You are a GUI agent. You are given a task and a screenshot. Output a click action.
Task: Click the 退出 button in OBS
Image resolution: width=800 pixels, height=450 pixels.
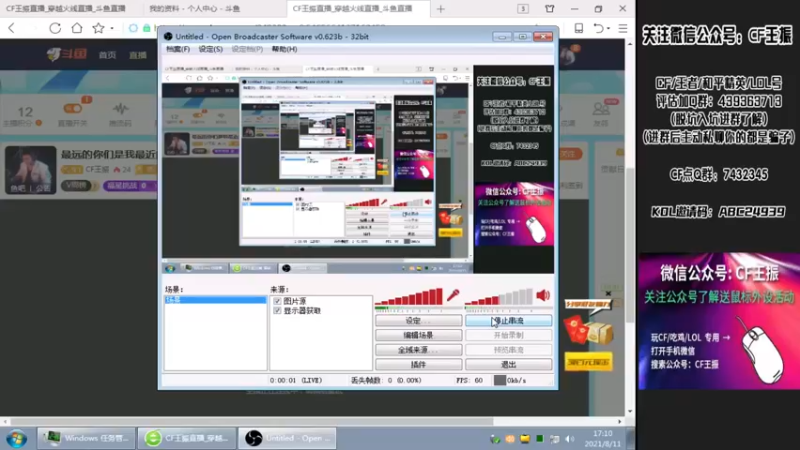pos(508,364)
